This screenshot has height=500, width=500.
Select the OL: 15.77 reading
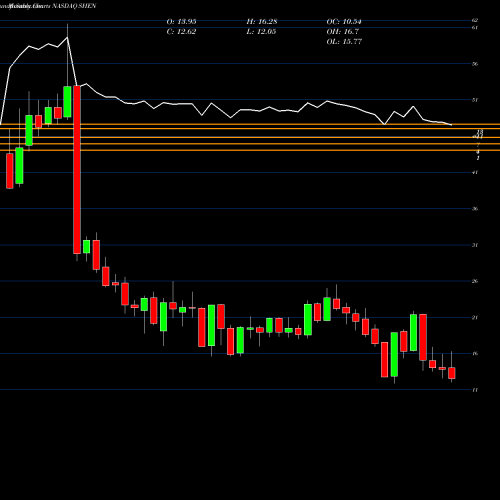click(x=344, y=42)
